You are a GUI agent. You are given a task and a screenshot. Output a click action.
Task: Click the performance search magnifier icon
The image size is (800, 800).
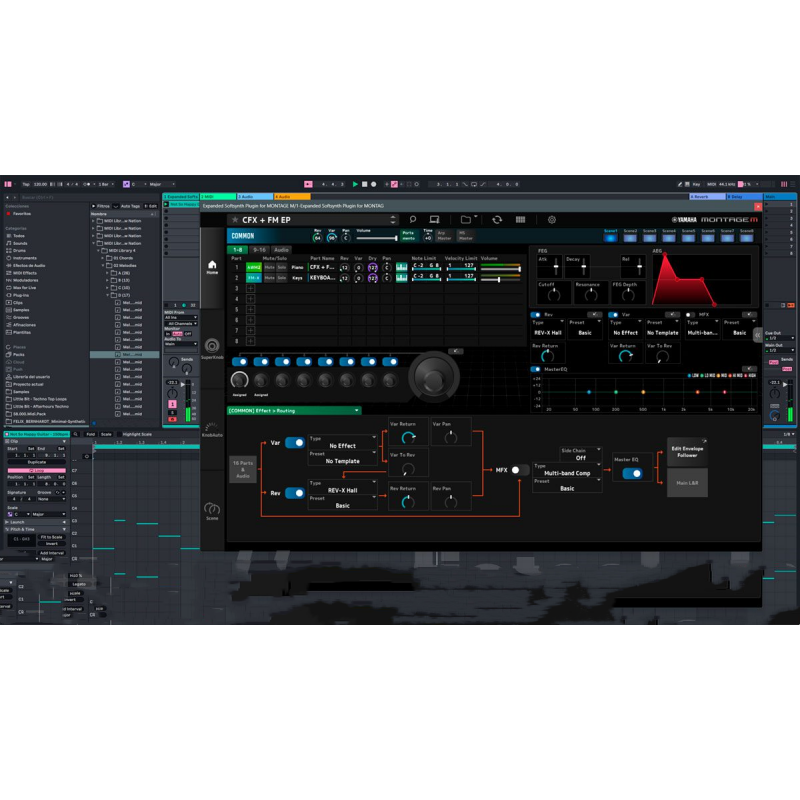click(413, 219)
